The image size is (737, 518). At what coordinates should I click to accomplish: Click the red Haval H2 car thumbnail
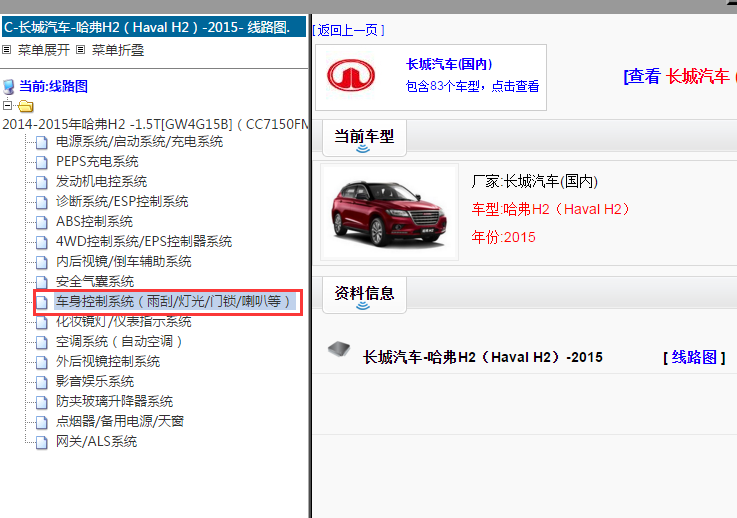pos(389,212)
